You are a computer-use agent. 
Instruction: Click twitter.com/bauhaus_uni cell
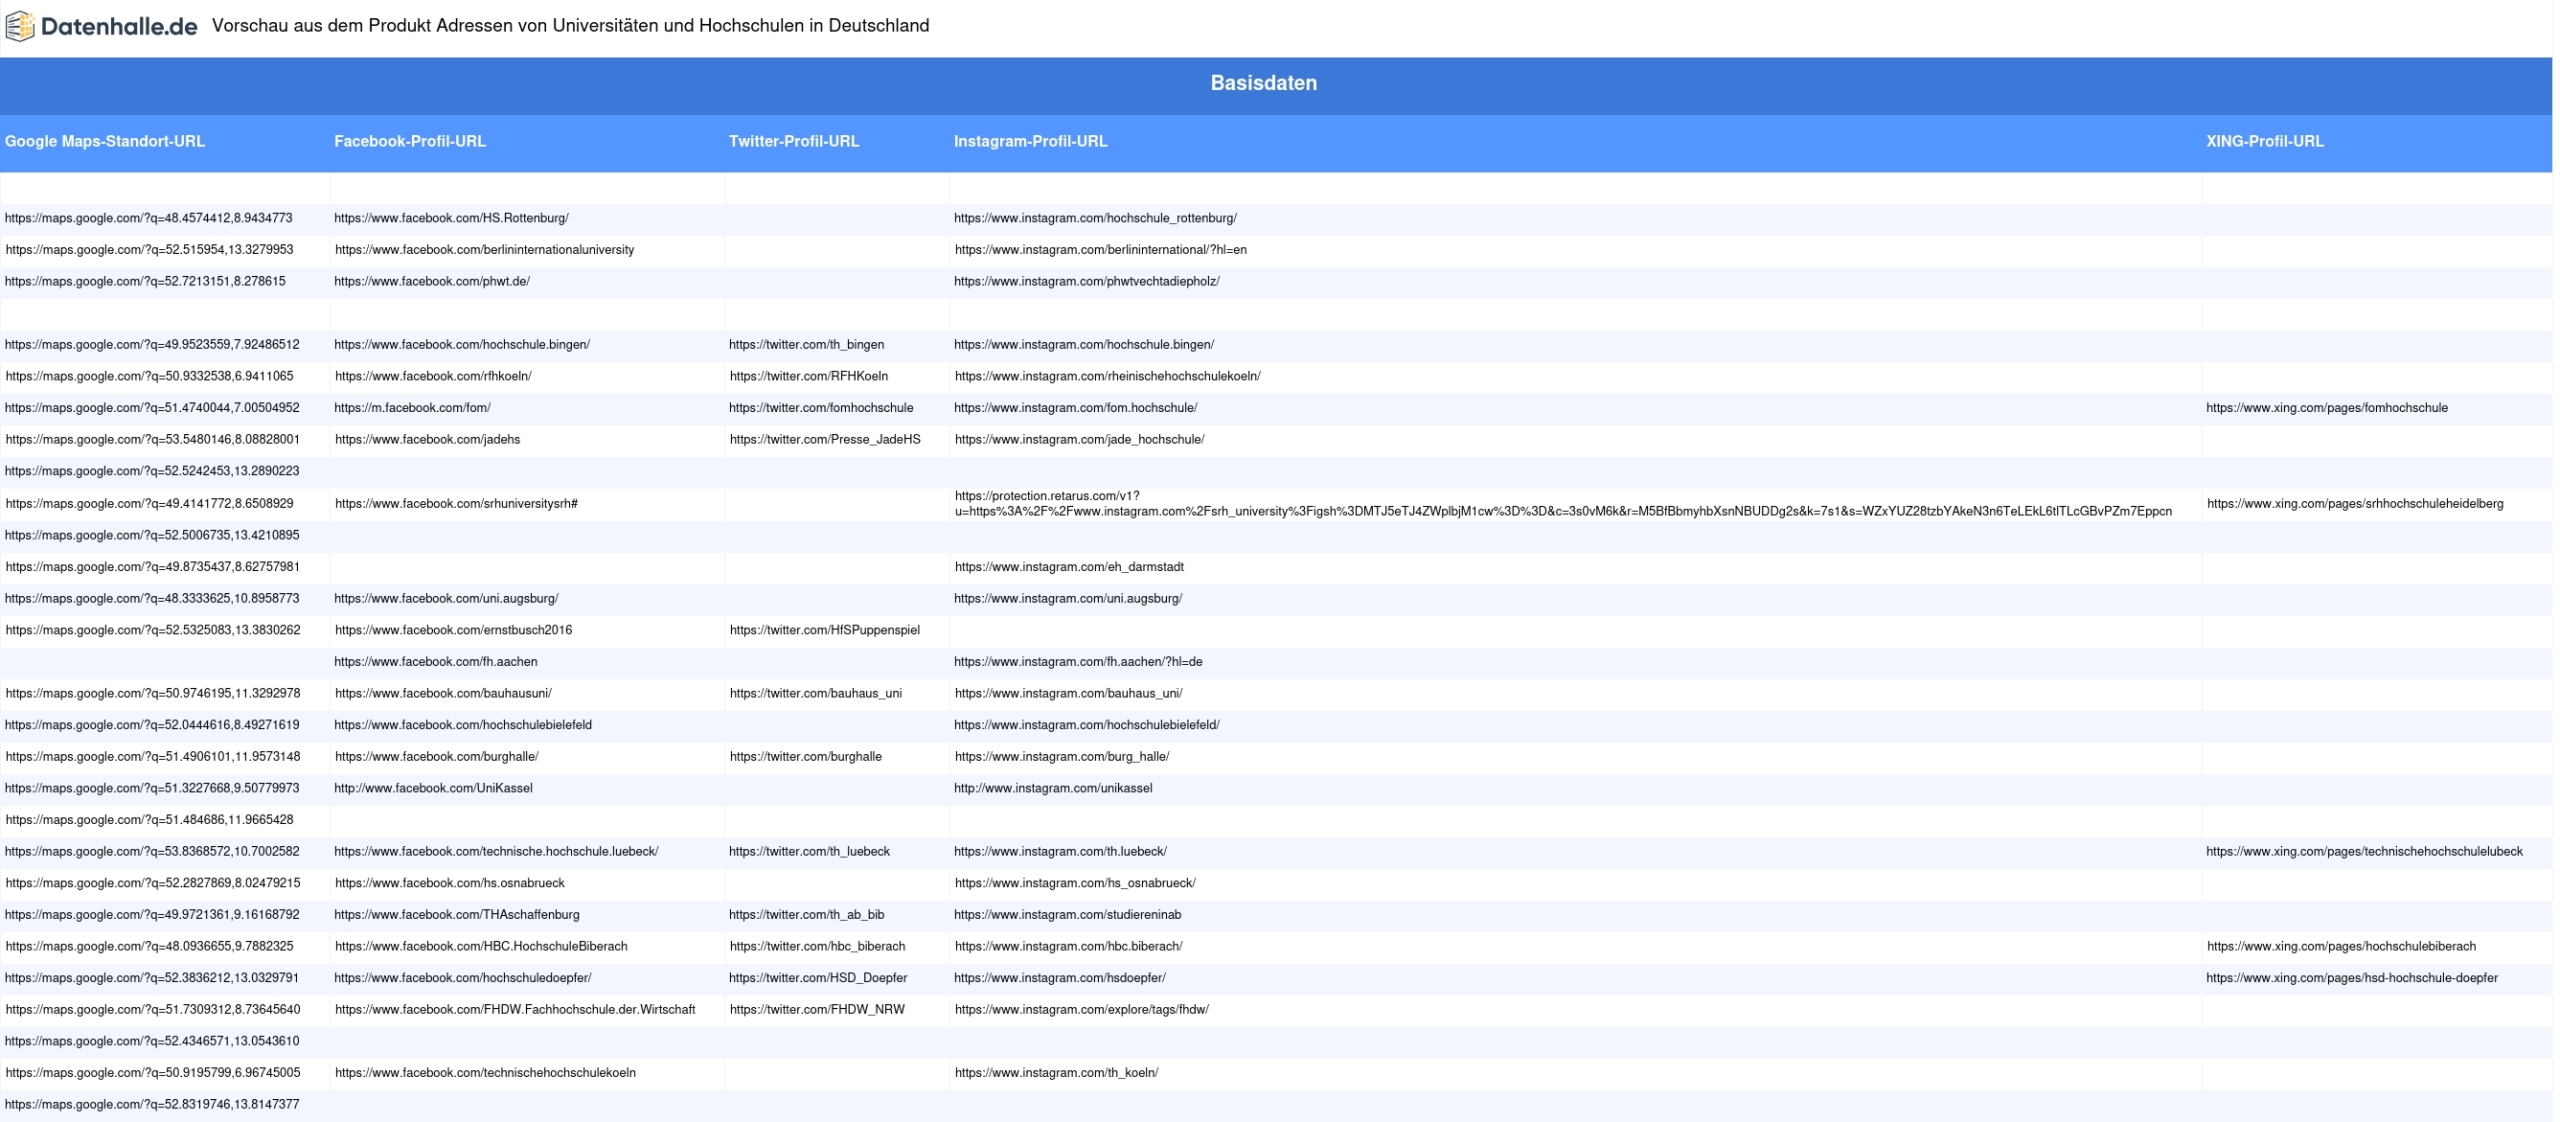[x=816, y=694]
